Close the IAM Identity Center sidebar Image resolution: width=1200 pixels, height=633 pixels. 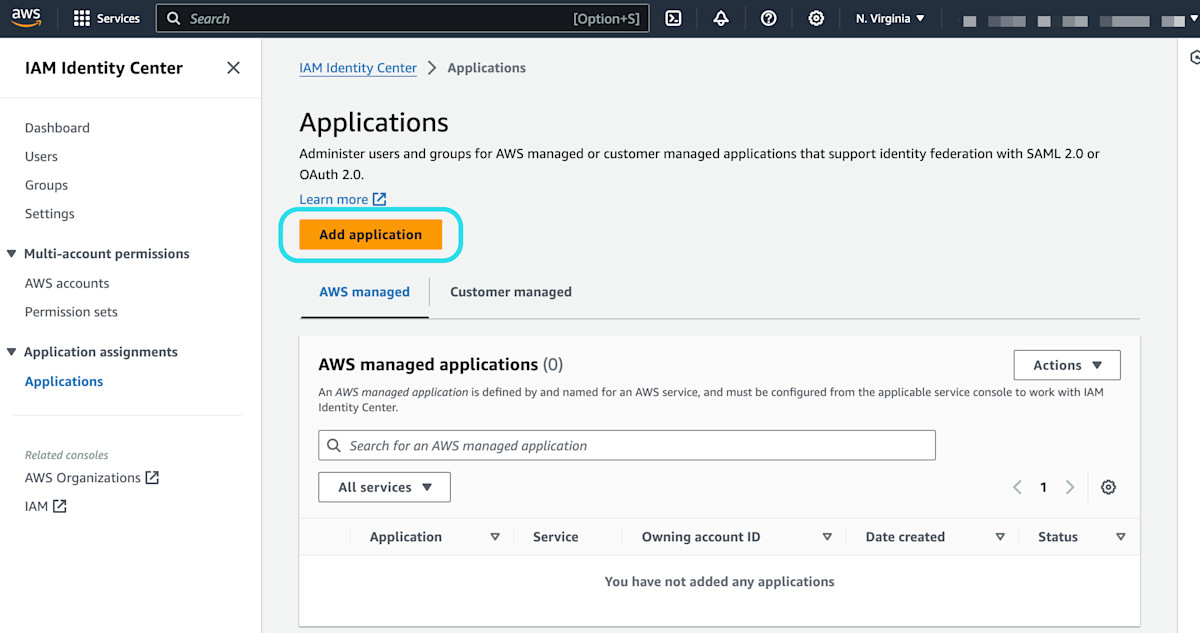coord(233,68)
